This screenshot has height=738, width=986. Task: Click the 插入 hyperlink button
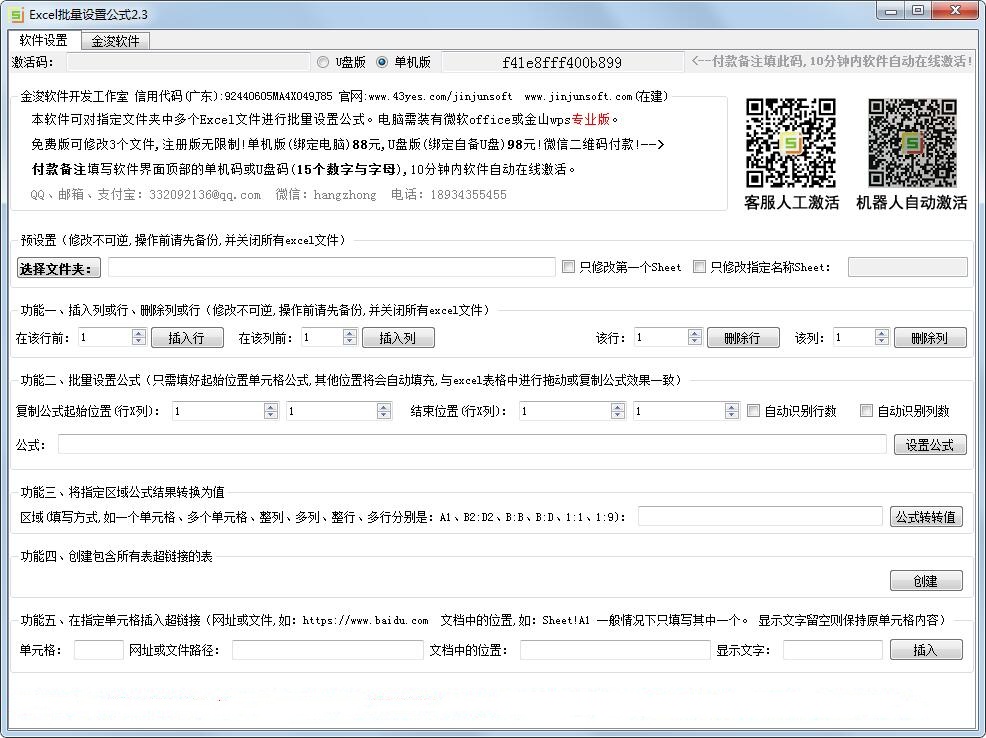(926, 649)
